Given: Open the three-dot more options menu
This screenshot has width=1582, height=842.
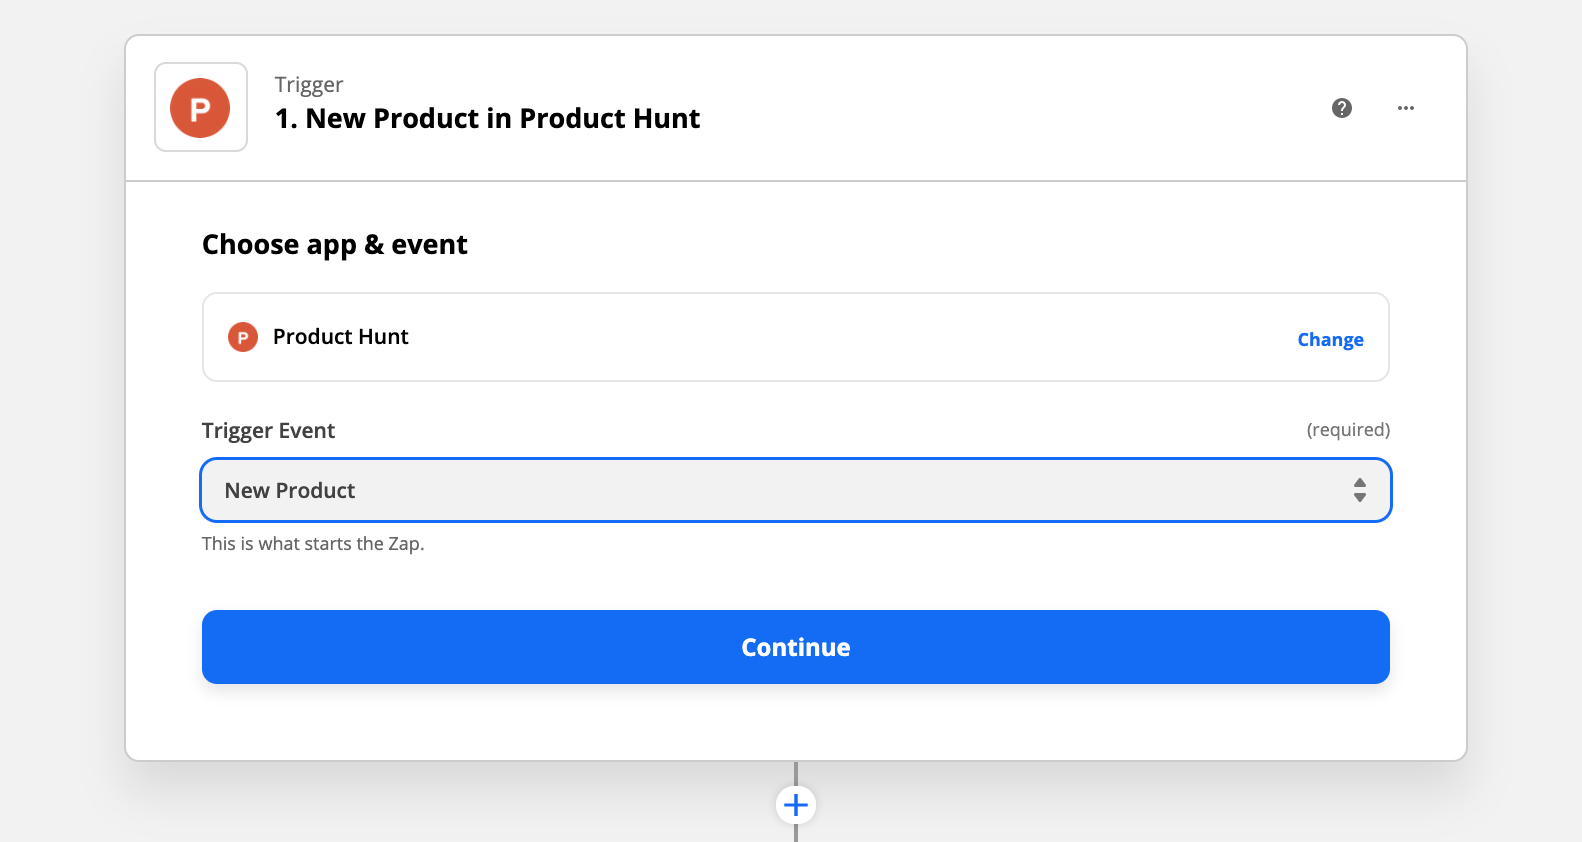Looking at the screenshot, I should 1406,108.
